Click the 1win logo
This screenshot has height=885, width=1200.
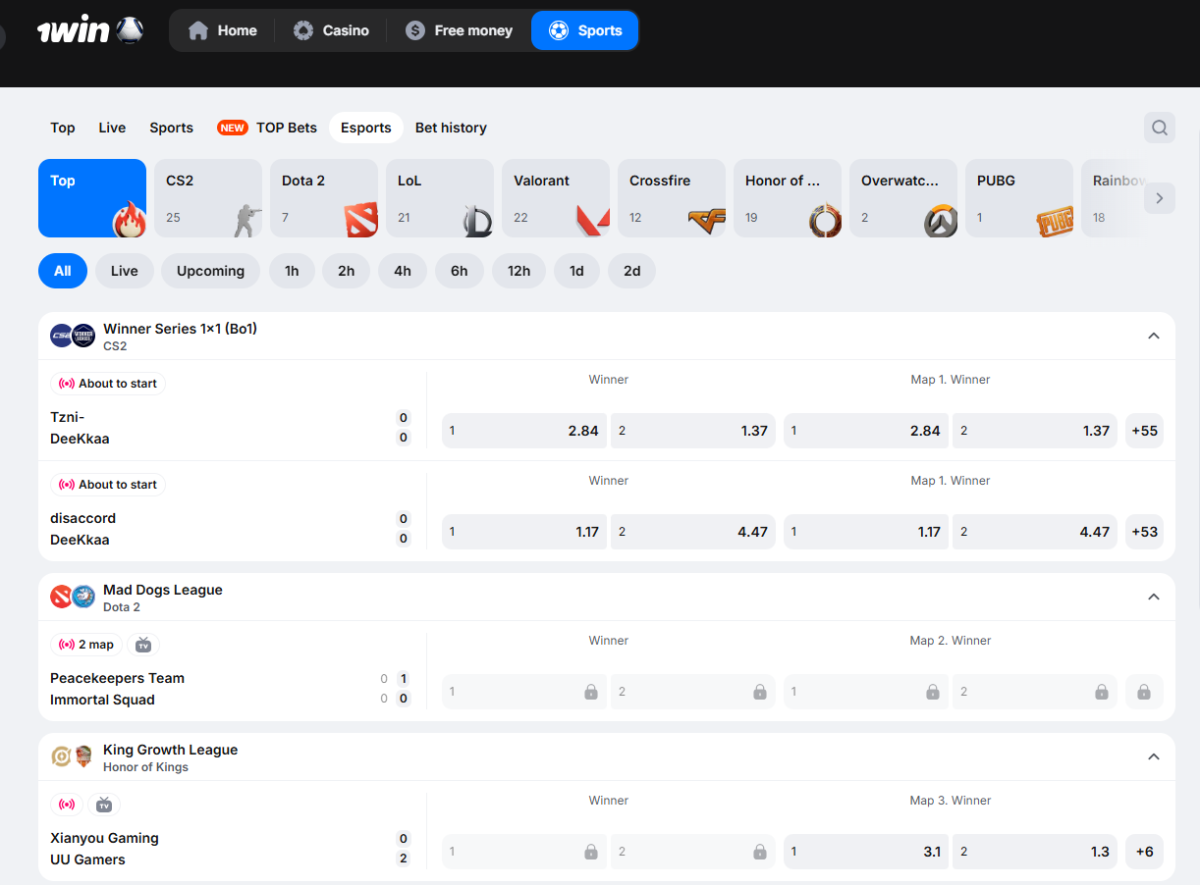(90, 30)
